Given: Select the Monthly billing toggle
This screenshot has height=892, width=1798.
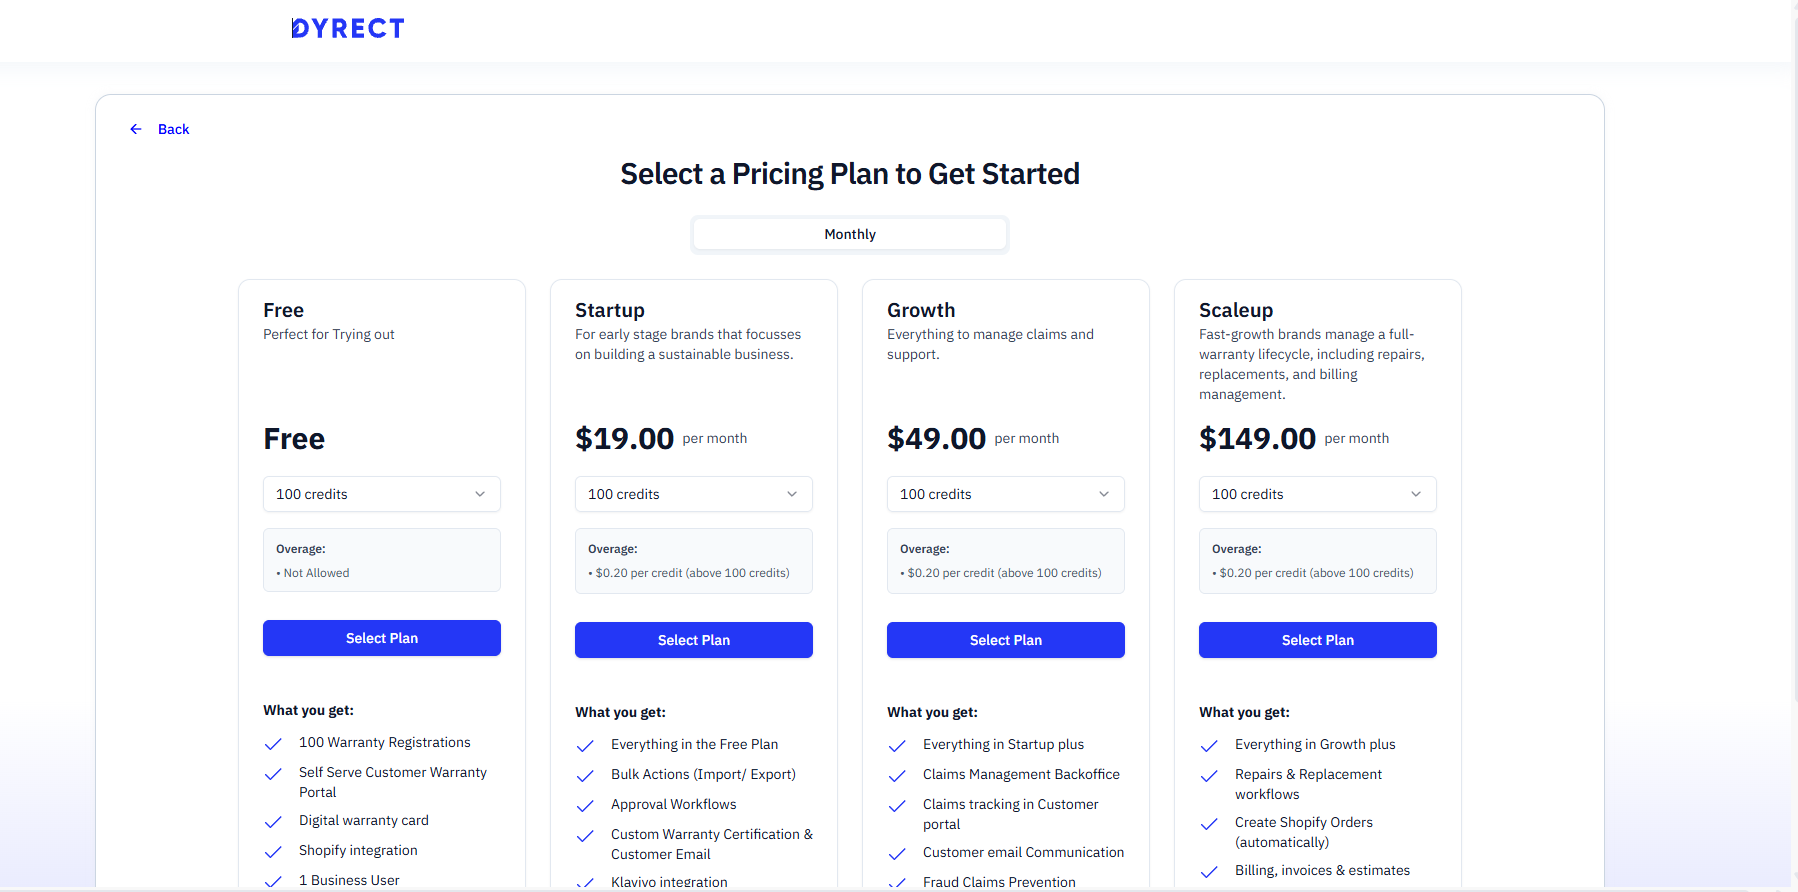Looking at the screenshot, I should click(849, 234).
